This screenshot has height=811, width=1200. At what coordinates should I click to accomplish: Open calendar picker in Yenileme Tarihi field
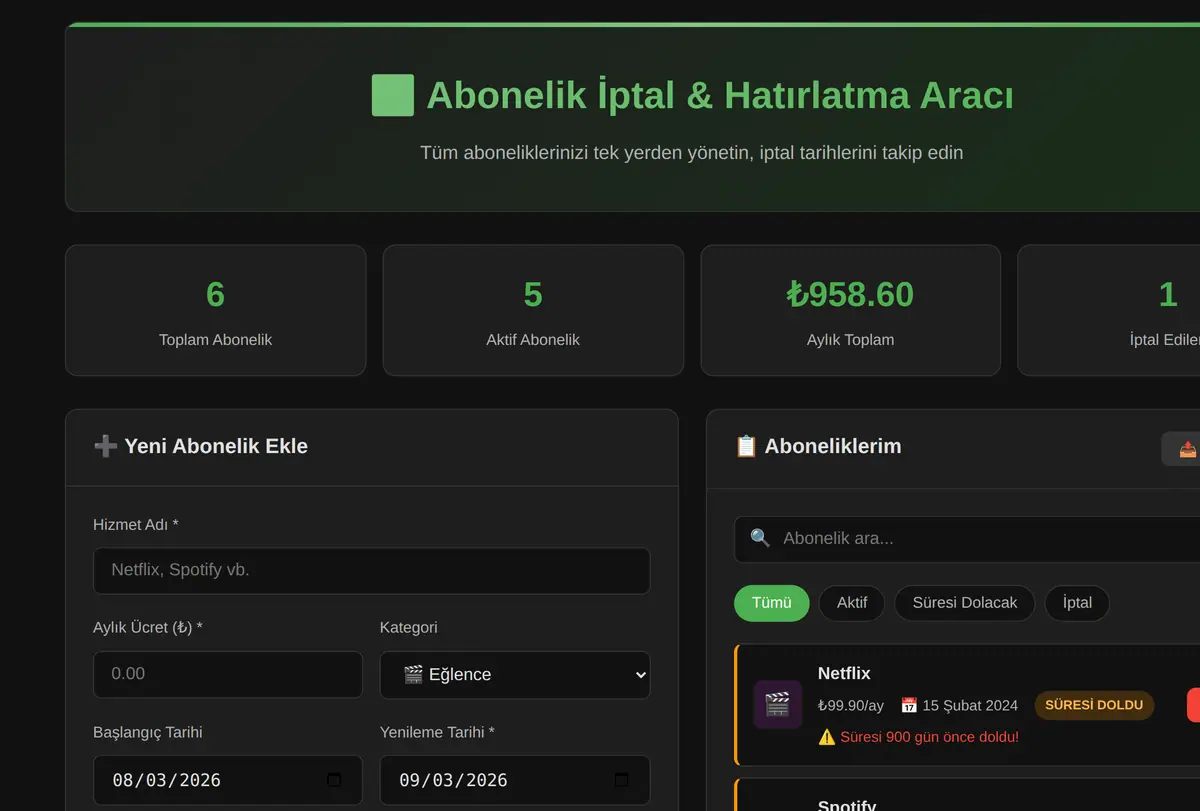(621, 780)
